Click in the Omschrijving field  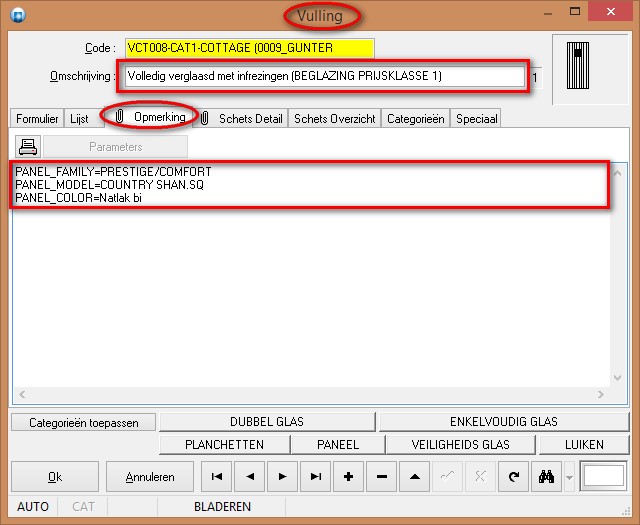324,76
